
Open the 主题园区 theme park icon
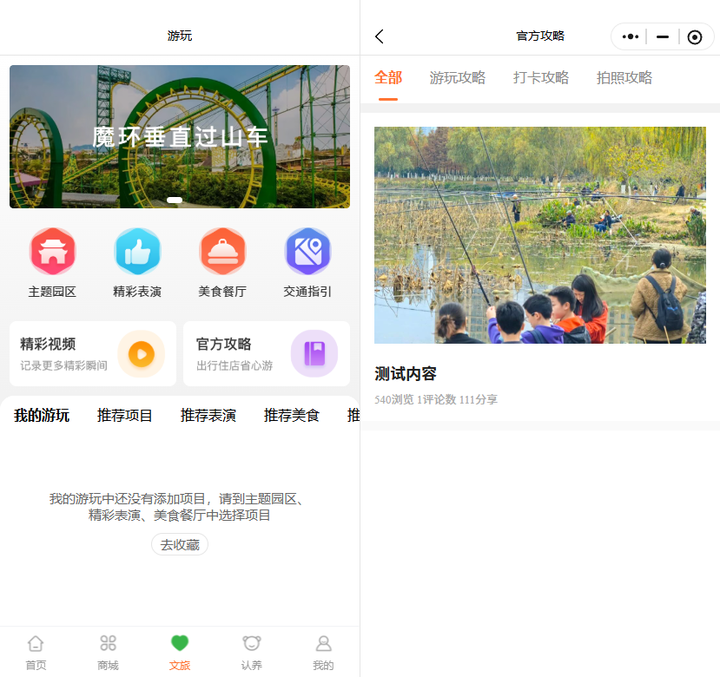click(x=52, y=252)
